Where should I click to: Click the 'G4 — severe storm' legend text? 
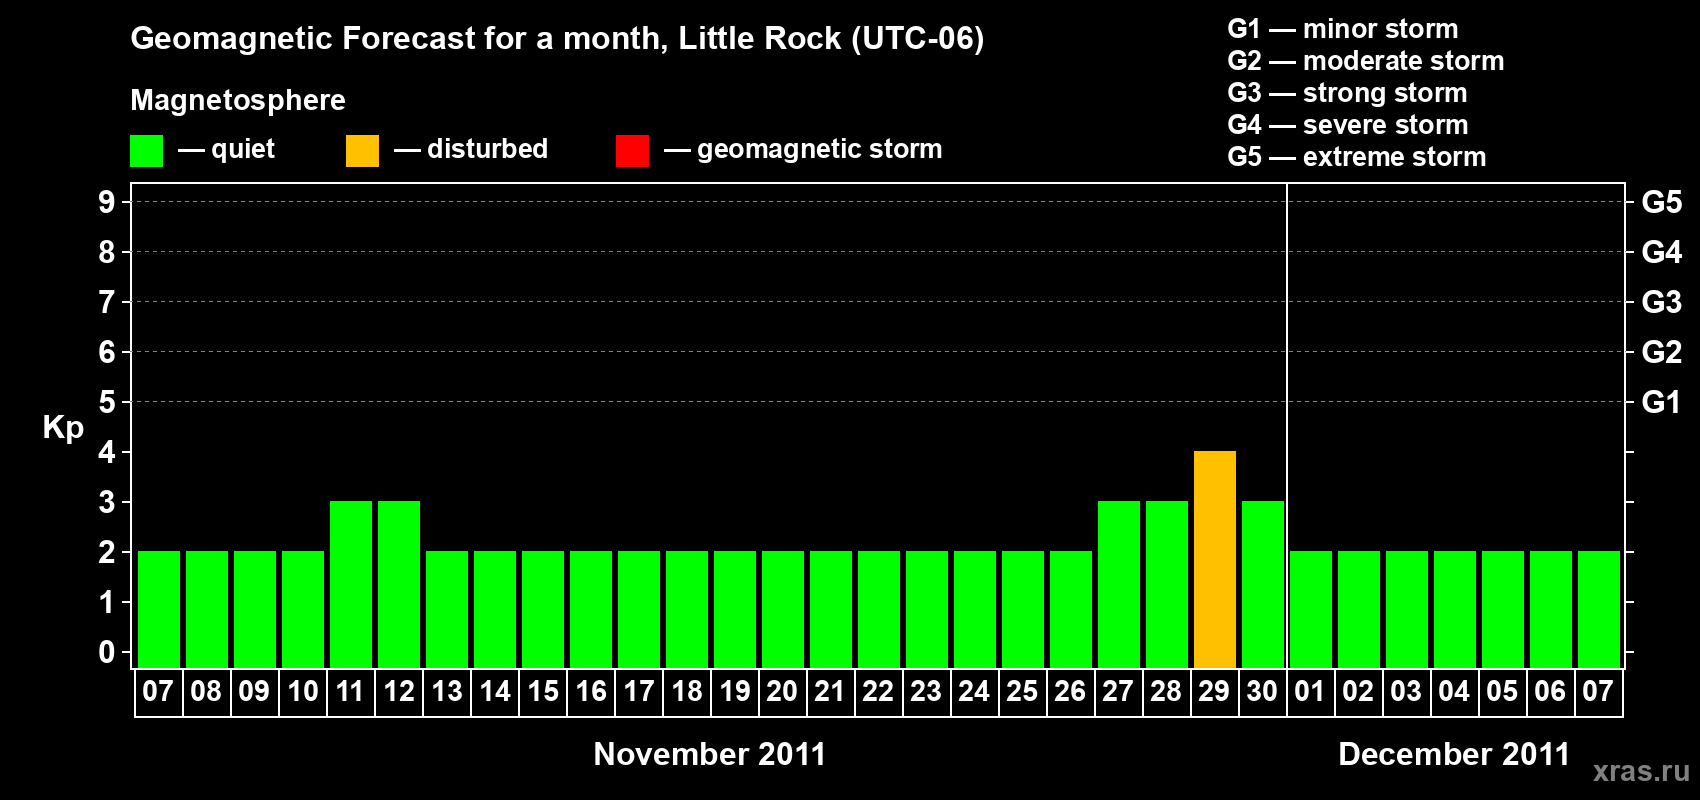tap(1348, 125)
